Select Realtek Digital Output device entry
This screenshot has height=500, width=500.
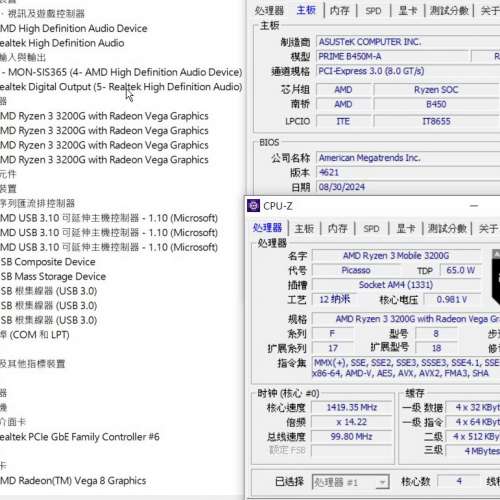(121, 87)
